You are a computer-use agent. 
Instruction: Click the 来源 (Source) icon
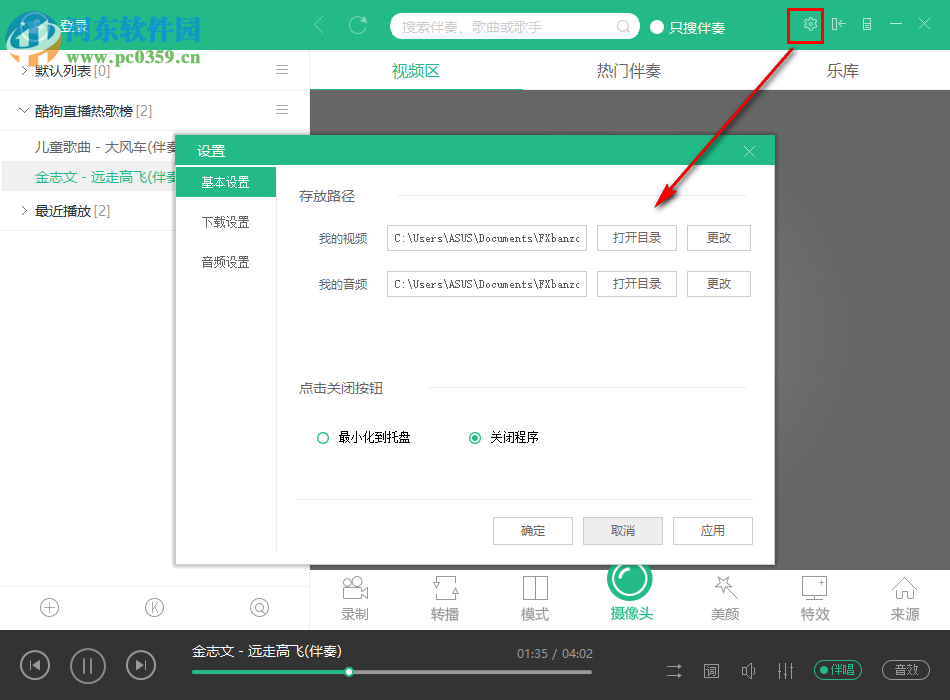[x=904, y=597]
